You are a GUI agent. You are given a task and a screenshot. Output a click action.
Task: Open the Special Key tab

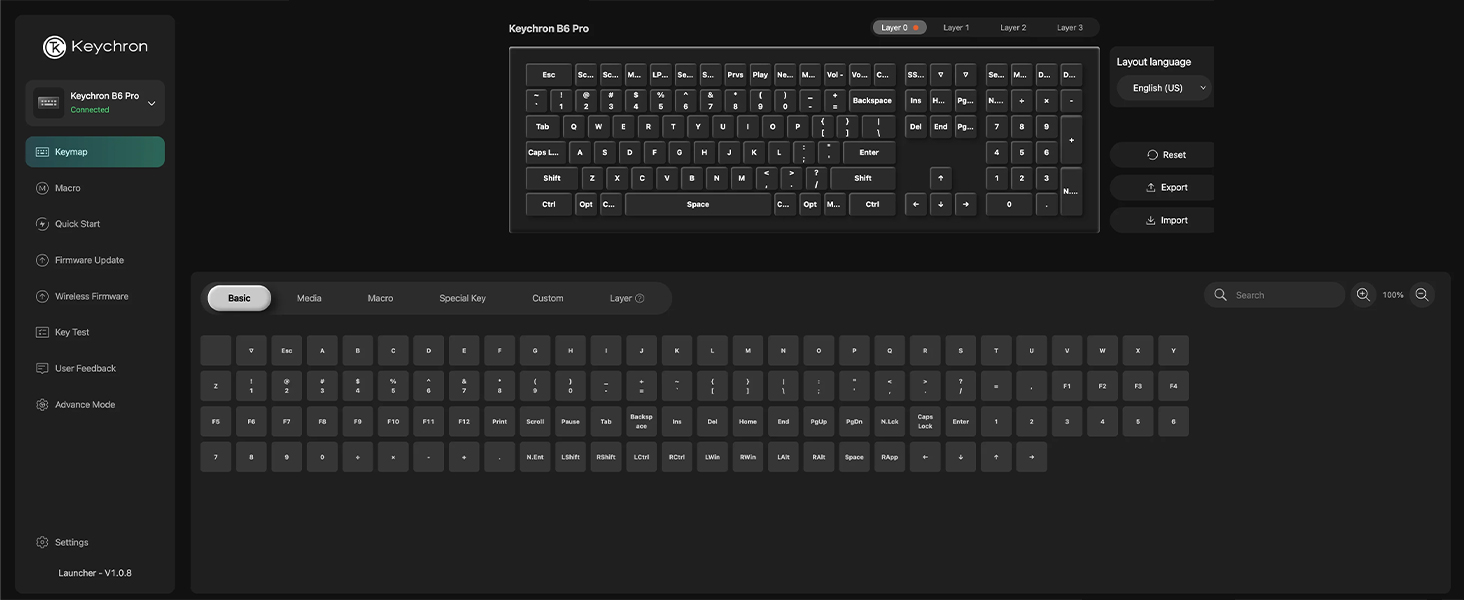(462, 298)
